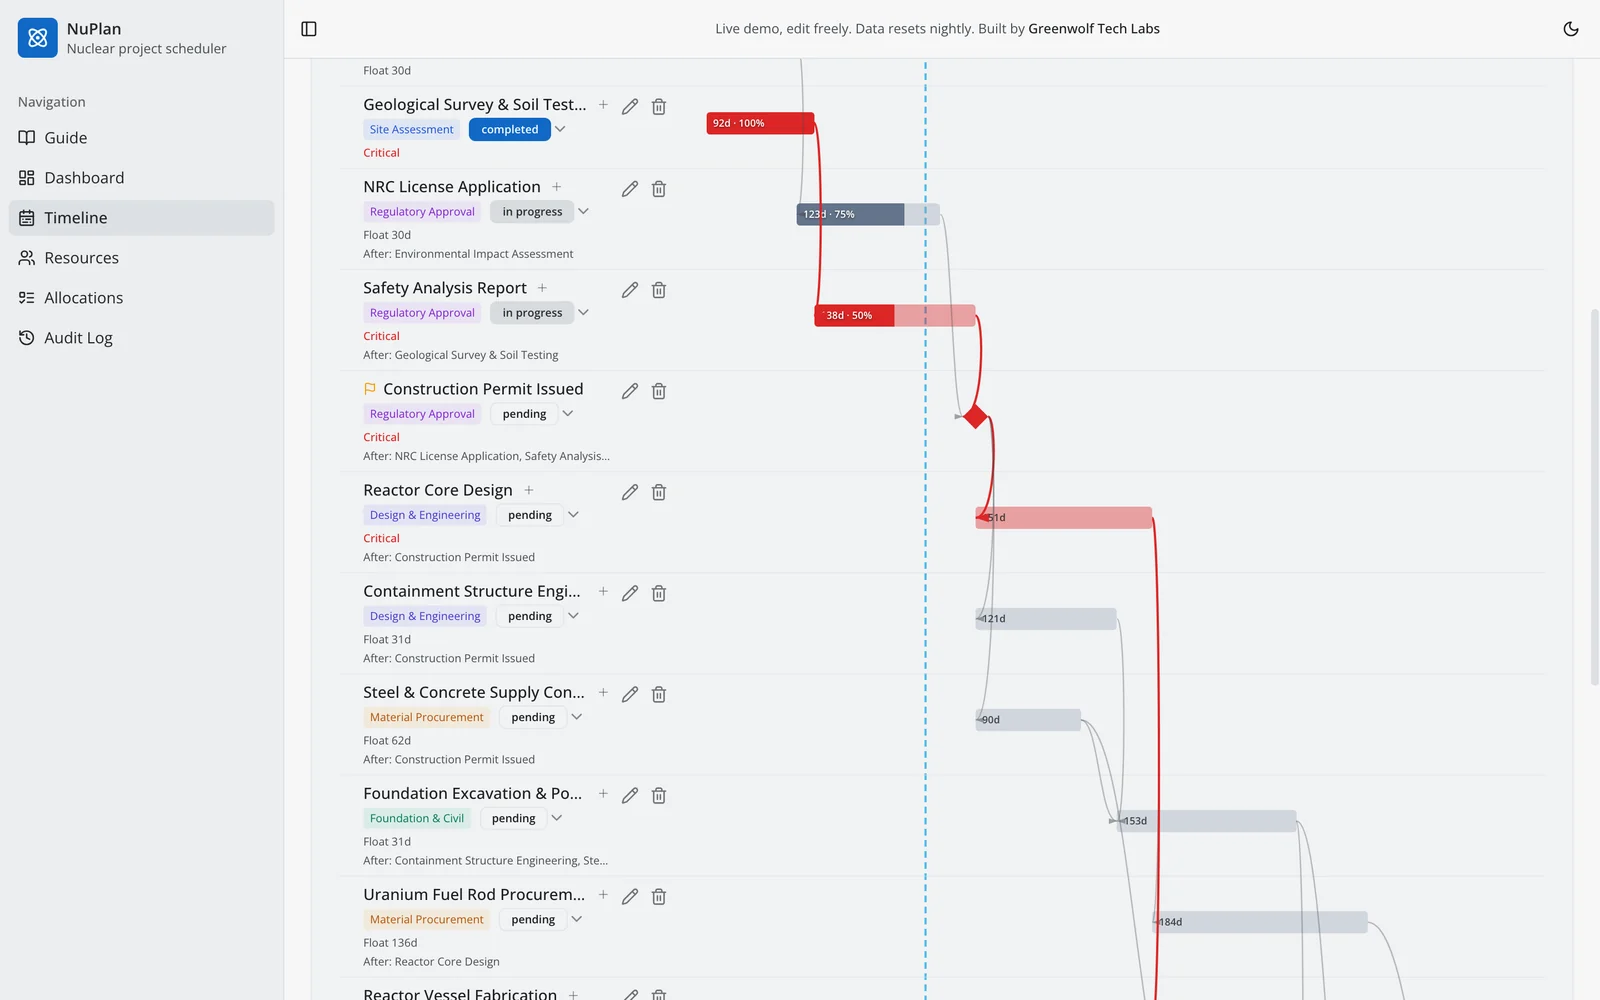The width and height of the screenshot is (1600, 1000).
Task: Edit Foundation Excavation task
Action: pos(630,795)
